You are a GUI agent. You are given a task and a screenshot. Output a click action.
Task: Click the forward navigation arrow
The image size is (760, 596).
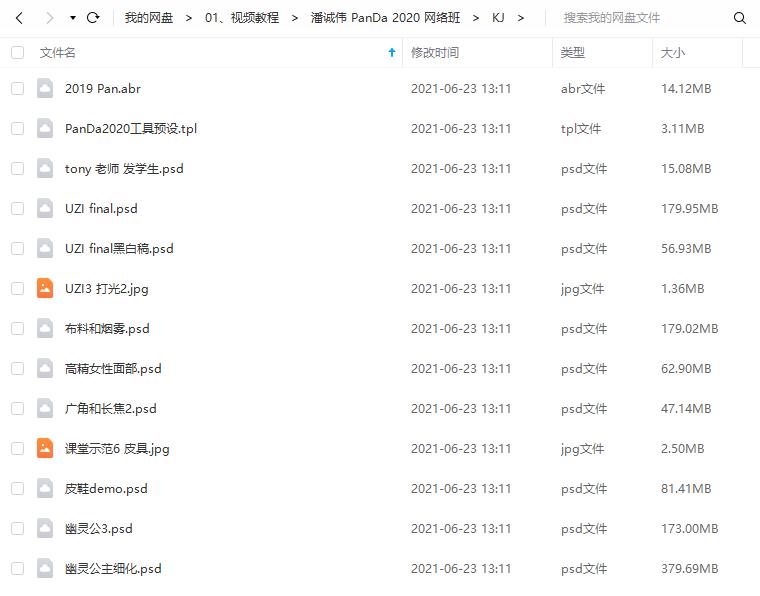tap(49, 18)
